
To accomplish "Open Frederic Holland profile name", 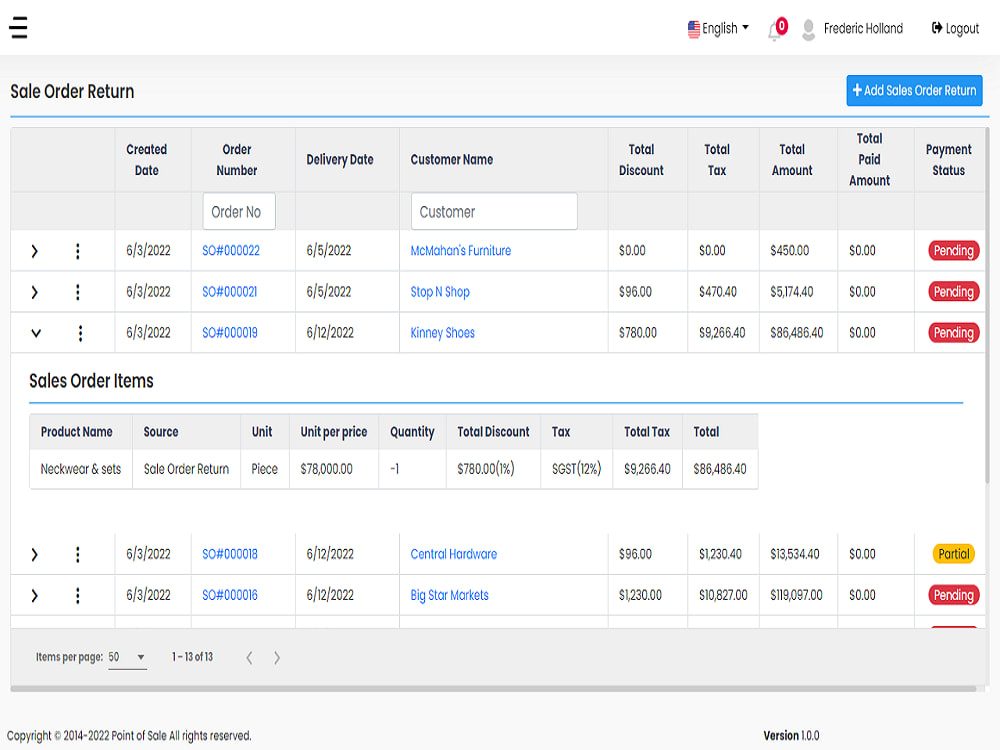I will pos(863,28).
